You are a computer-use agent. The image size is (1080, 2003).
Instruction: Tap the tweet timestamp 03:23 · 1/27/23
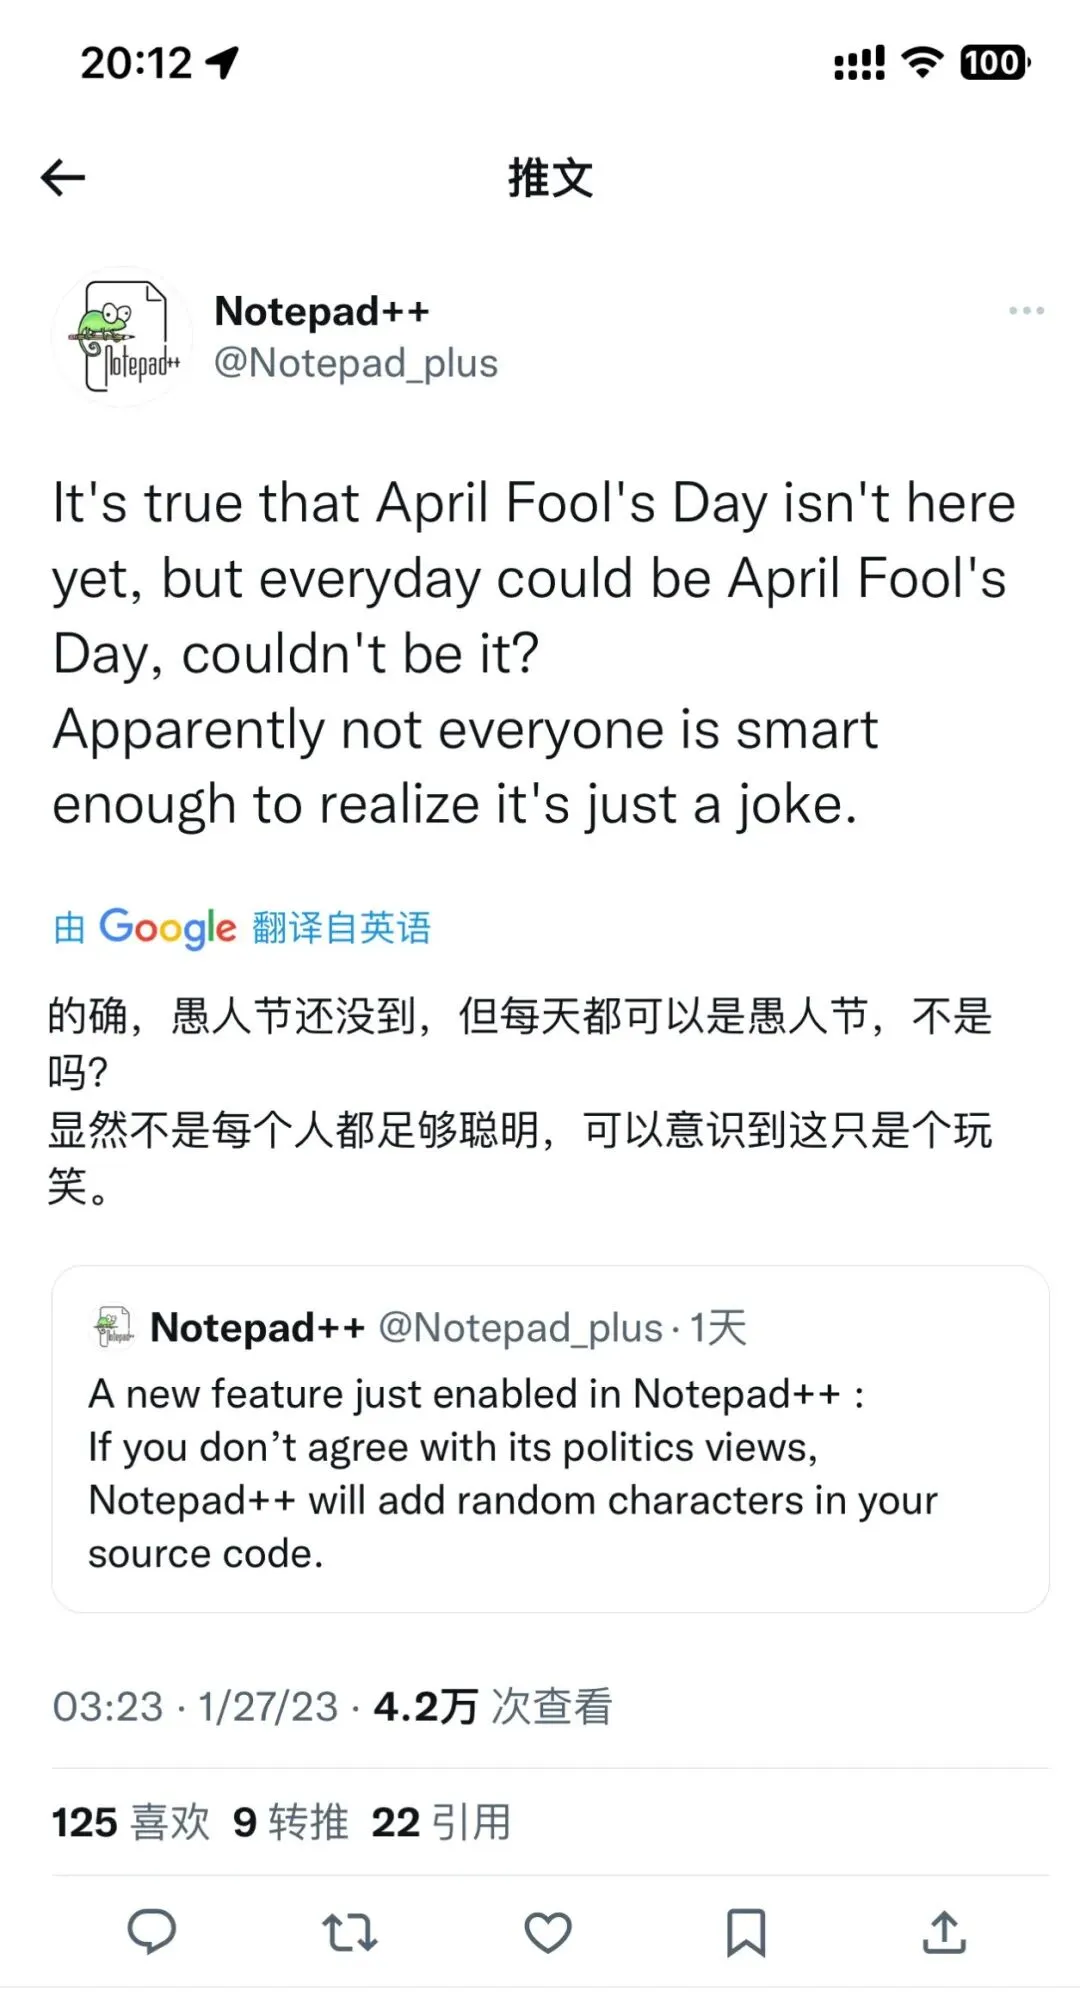(195, 1706)
